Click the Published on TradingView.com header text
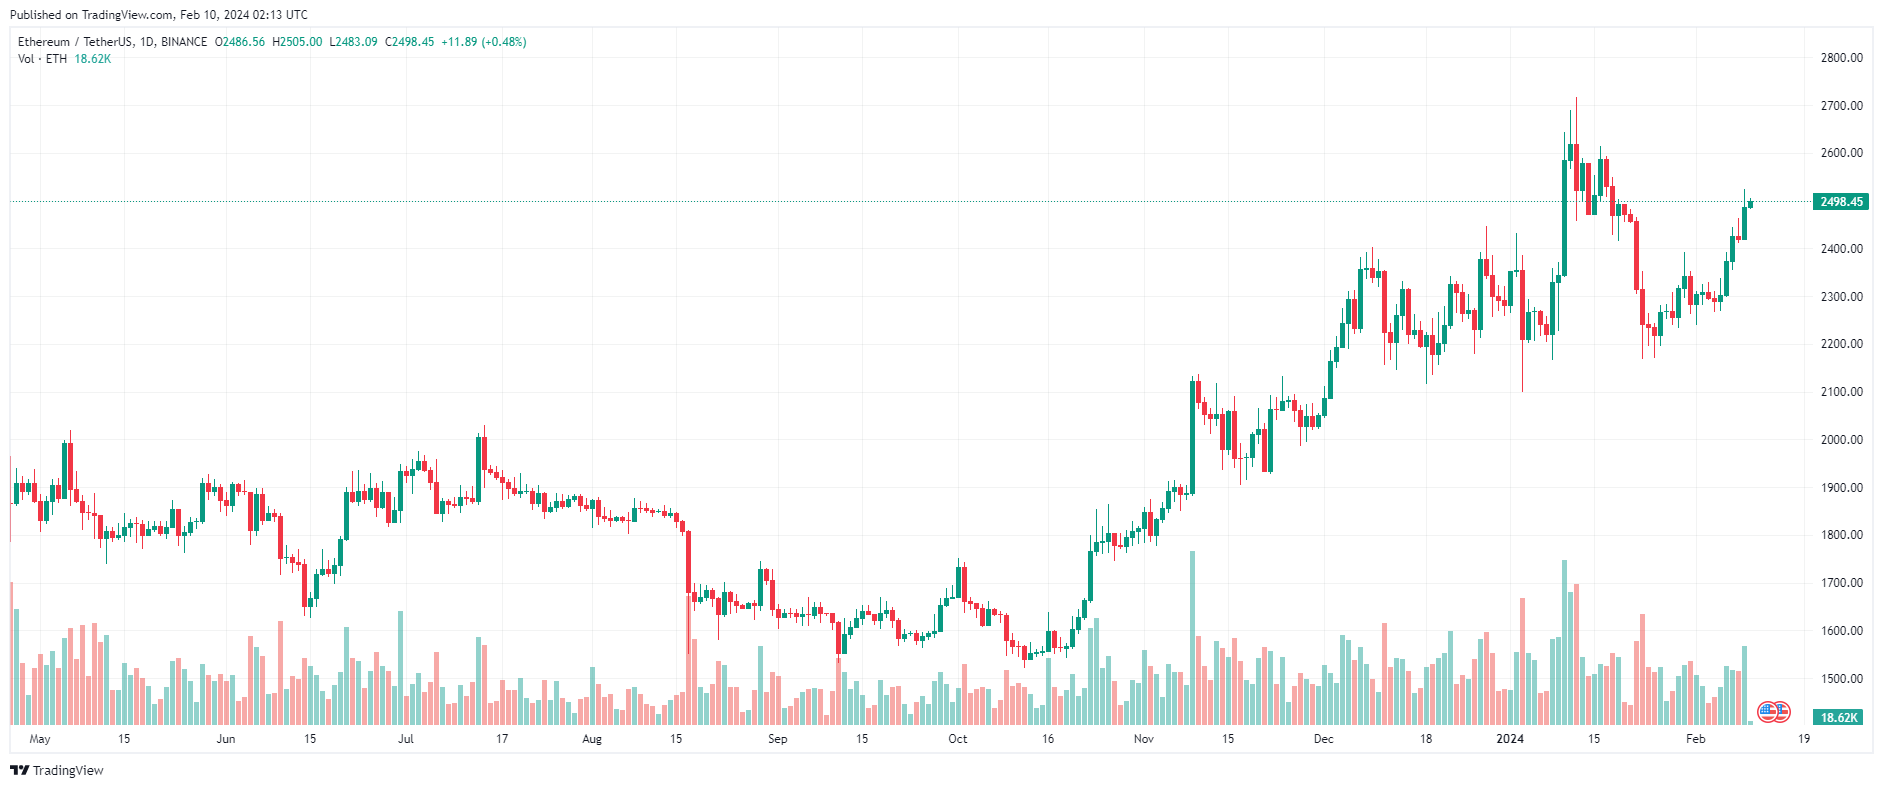1883x788 pixels. pyautogui.click(x=159, y=15)
